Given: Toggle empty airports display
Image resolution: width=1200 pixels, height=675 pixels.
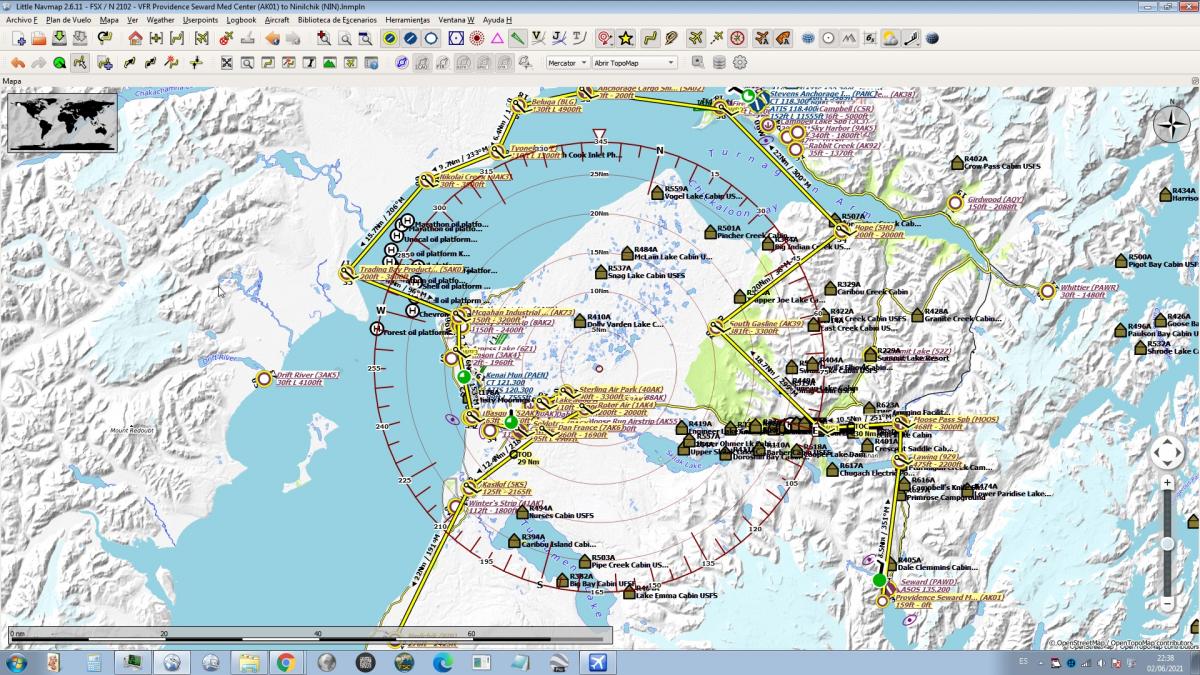Looking at the screenshot, I should 431,38.
